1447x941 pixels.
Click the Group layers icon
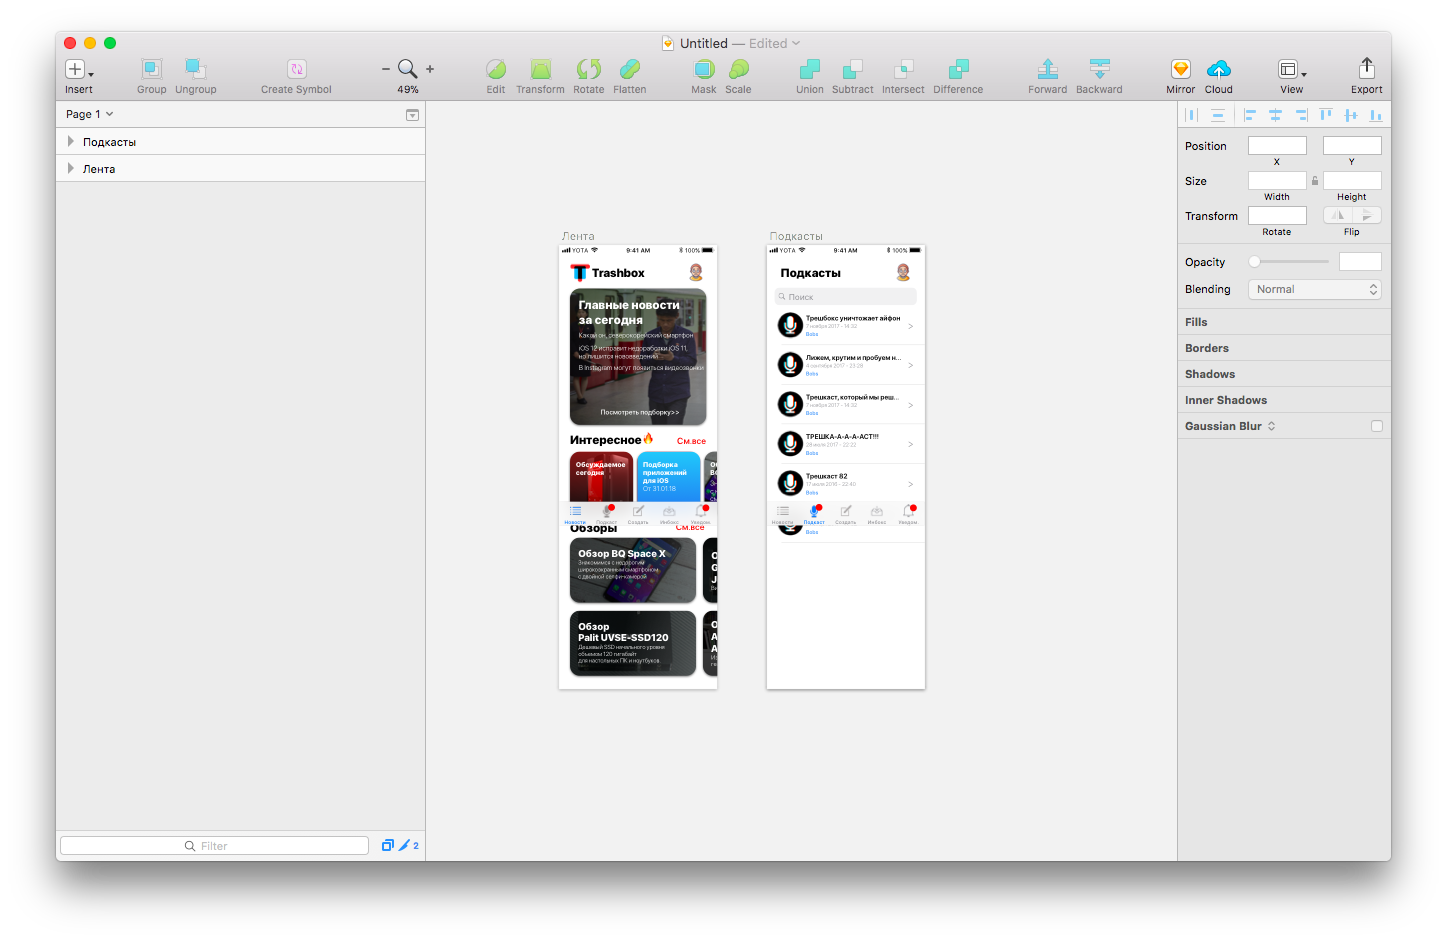pos(151,69)
